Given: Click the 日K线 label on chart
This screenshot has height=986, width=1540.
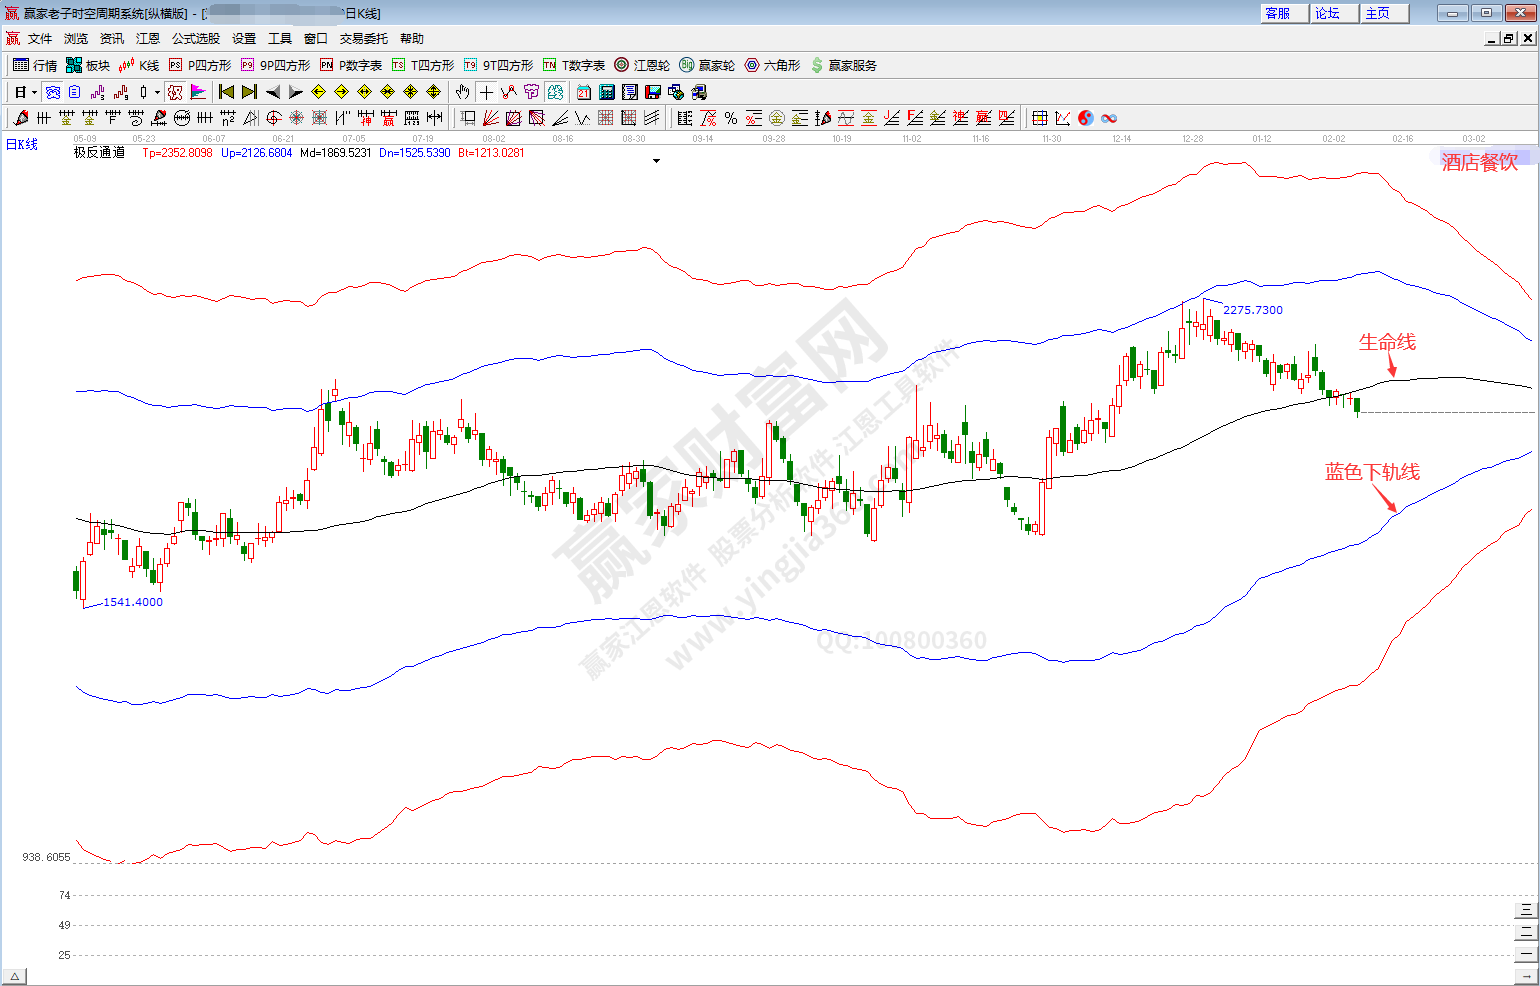Looking at the screenshot, I should point(22,144).
